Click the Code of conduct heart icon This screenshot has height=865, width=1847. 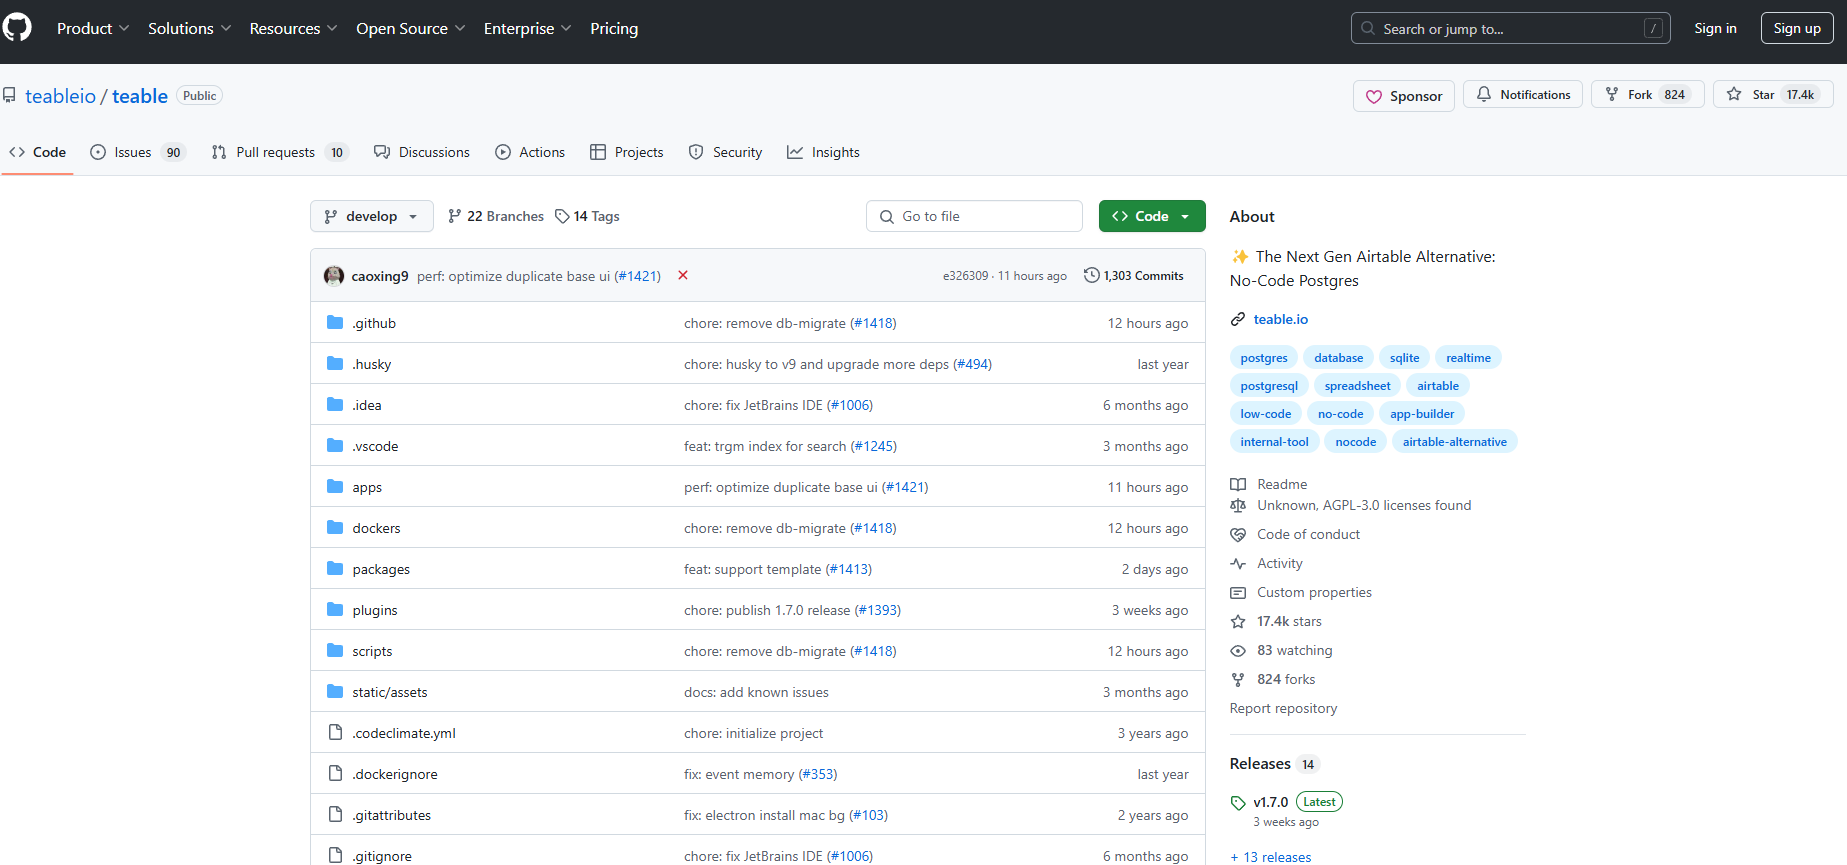[x=1238, y=534]
